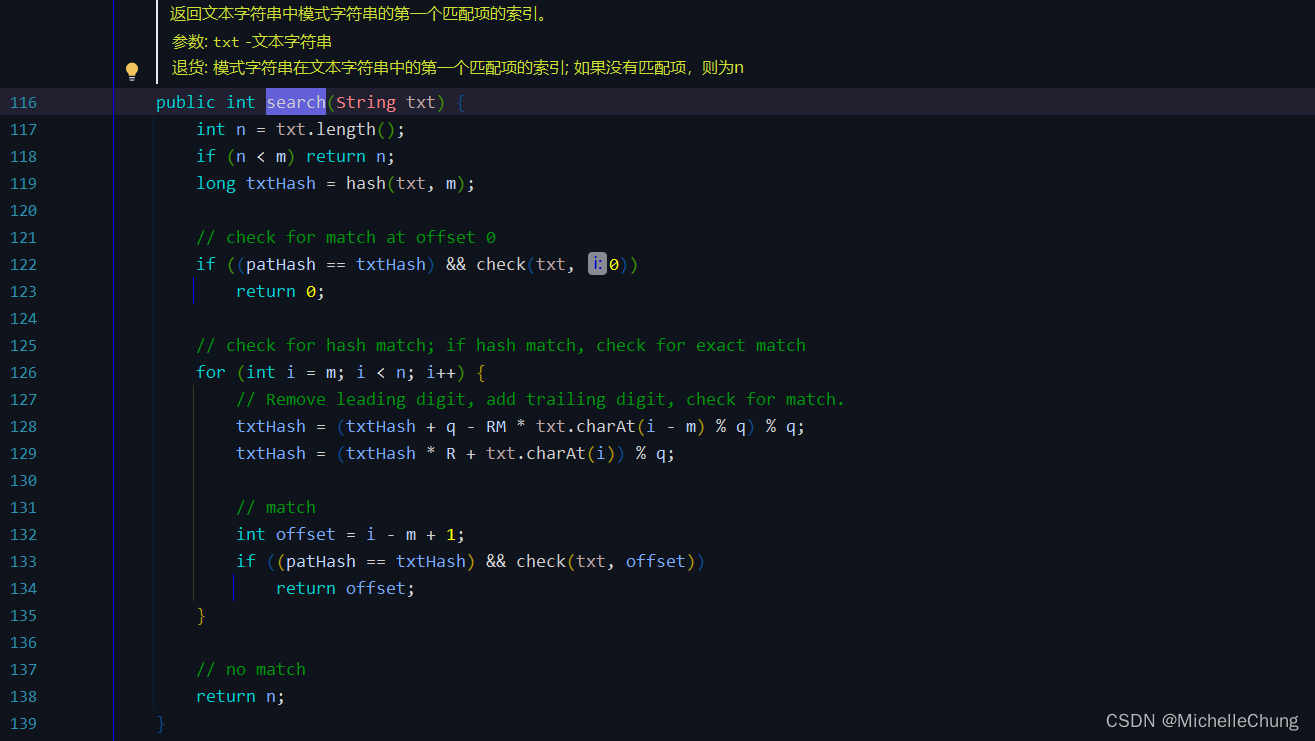Click 'hash(txt, m)' call on line 119
The height and width of the screenshot is (741, 1315).
click(406, 183)
